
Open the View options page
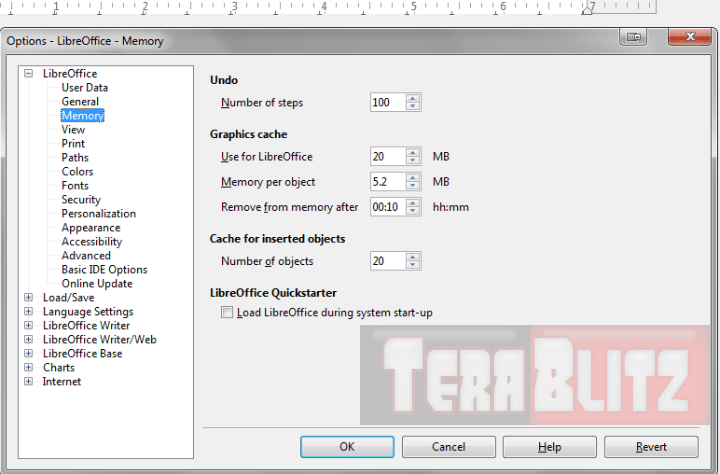73,130
